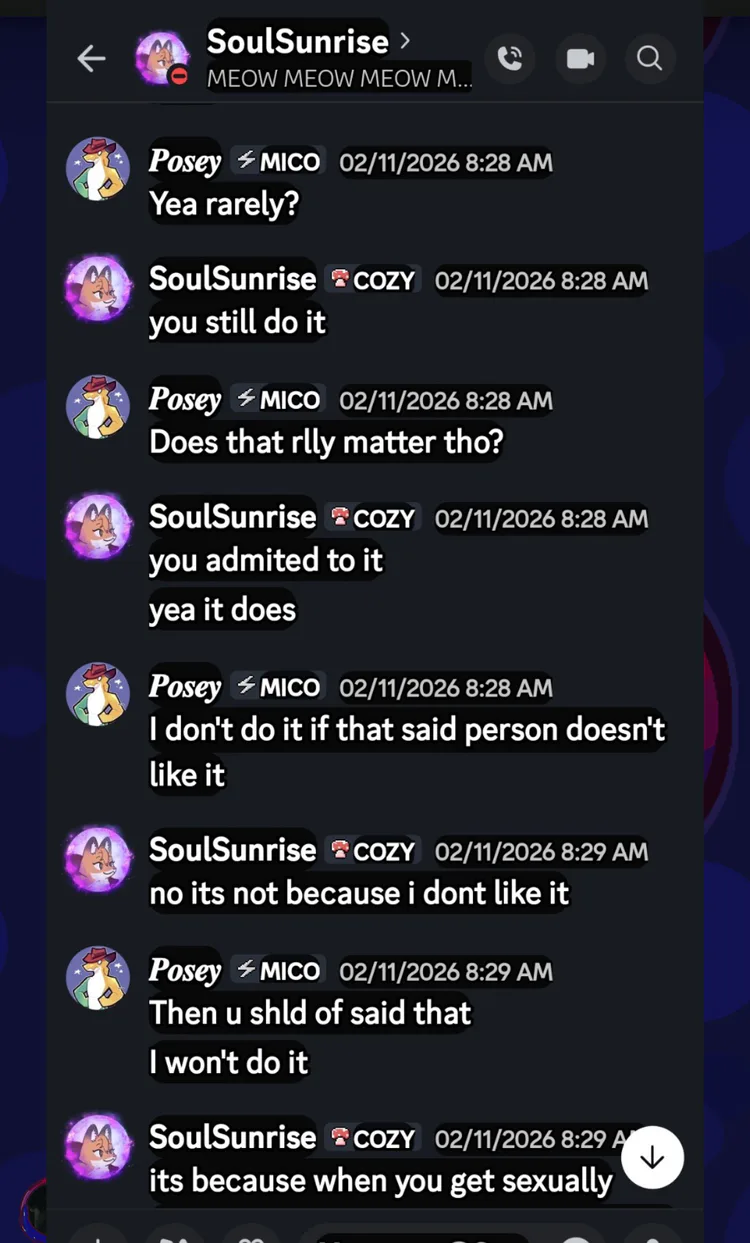Open the chat search magnifier
The image size is (750, 1243).
[650, 59]
